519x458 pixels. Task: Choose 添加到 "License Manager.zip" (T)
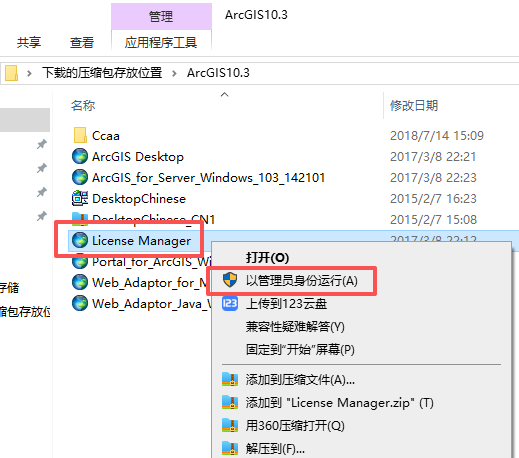click(x=339, y=402)
